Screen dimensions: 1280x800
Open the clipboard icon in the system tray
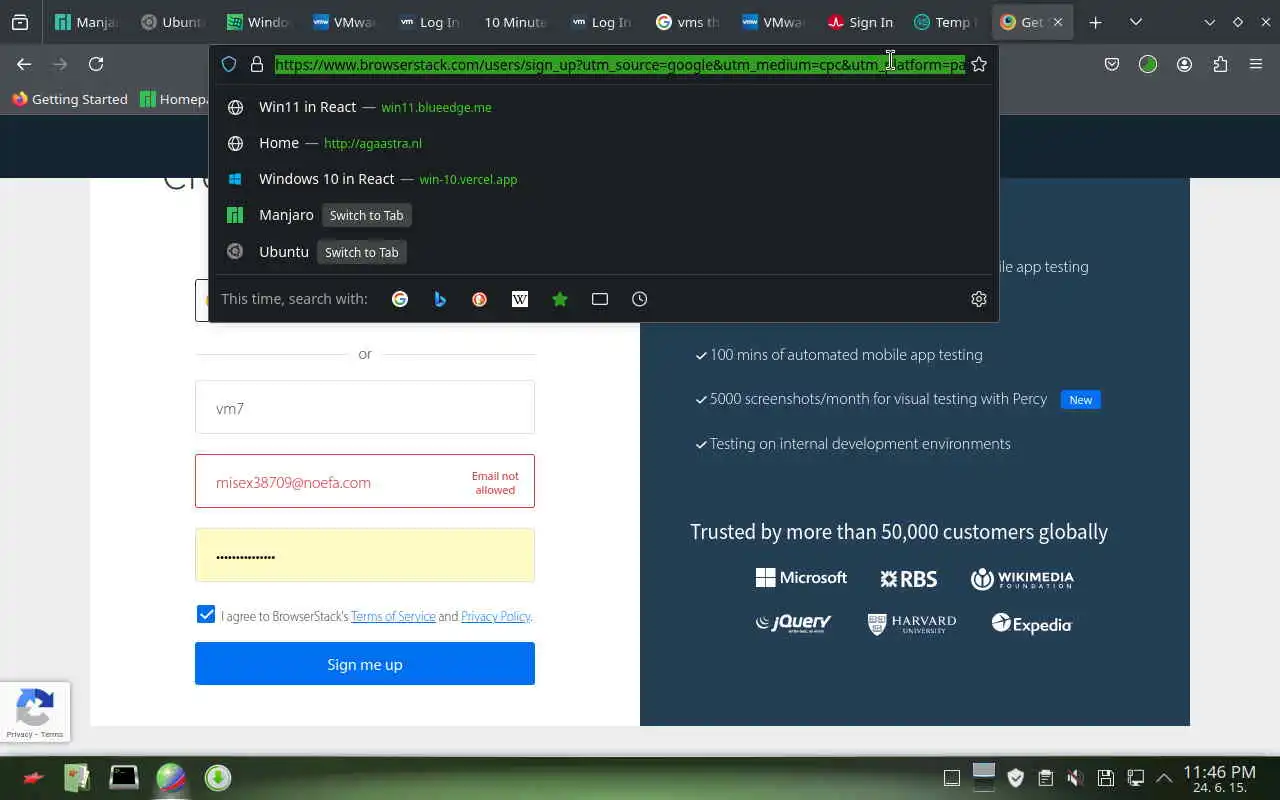tap(1045, 777)
